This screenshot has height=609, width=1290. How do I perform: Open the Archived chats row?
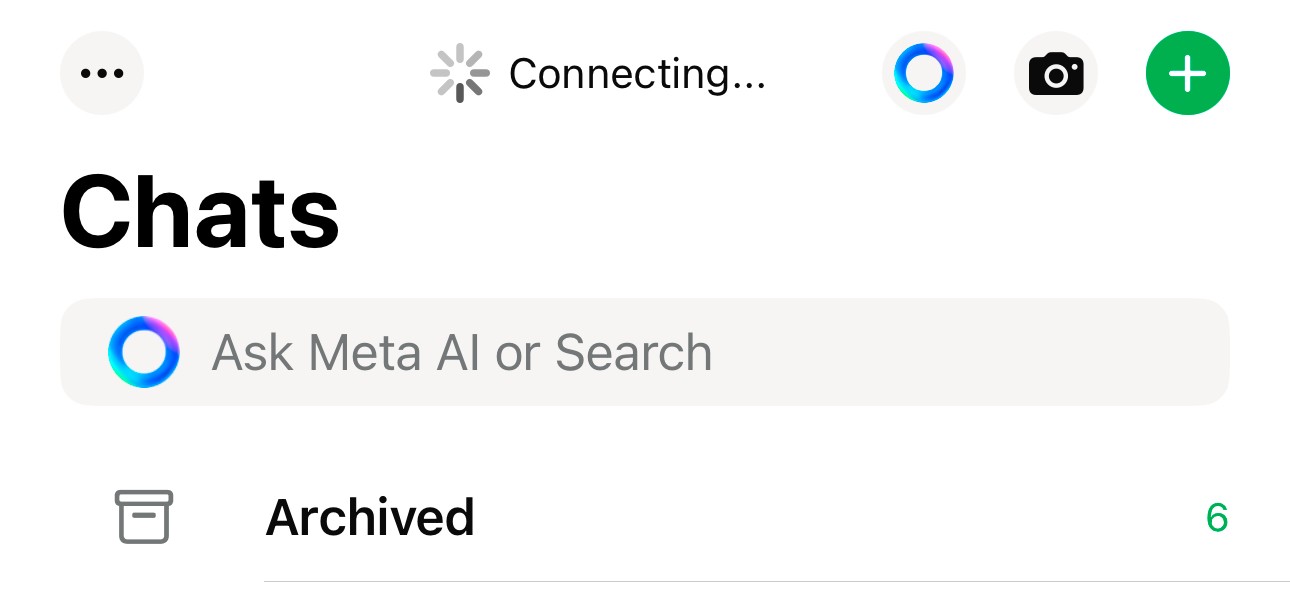645,517
